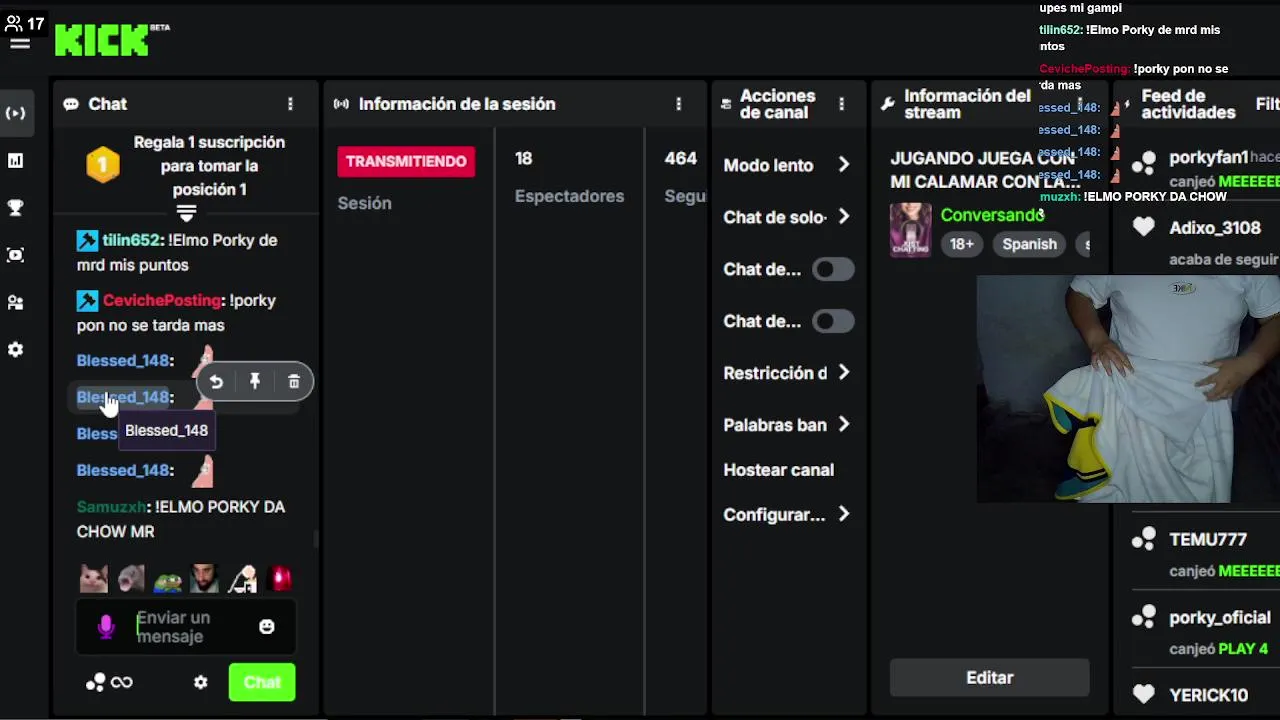Pin the hovered Blessed_148 message
The image size is (1280, 720).
point(255,381)
